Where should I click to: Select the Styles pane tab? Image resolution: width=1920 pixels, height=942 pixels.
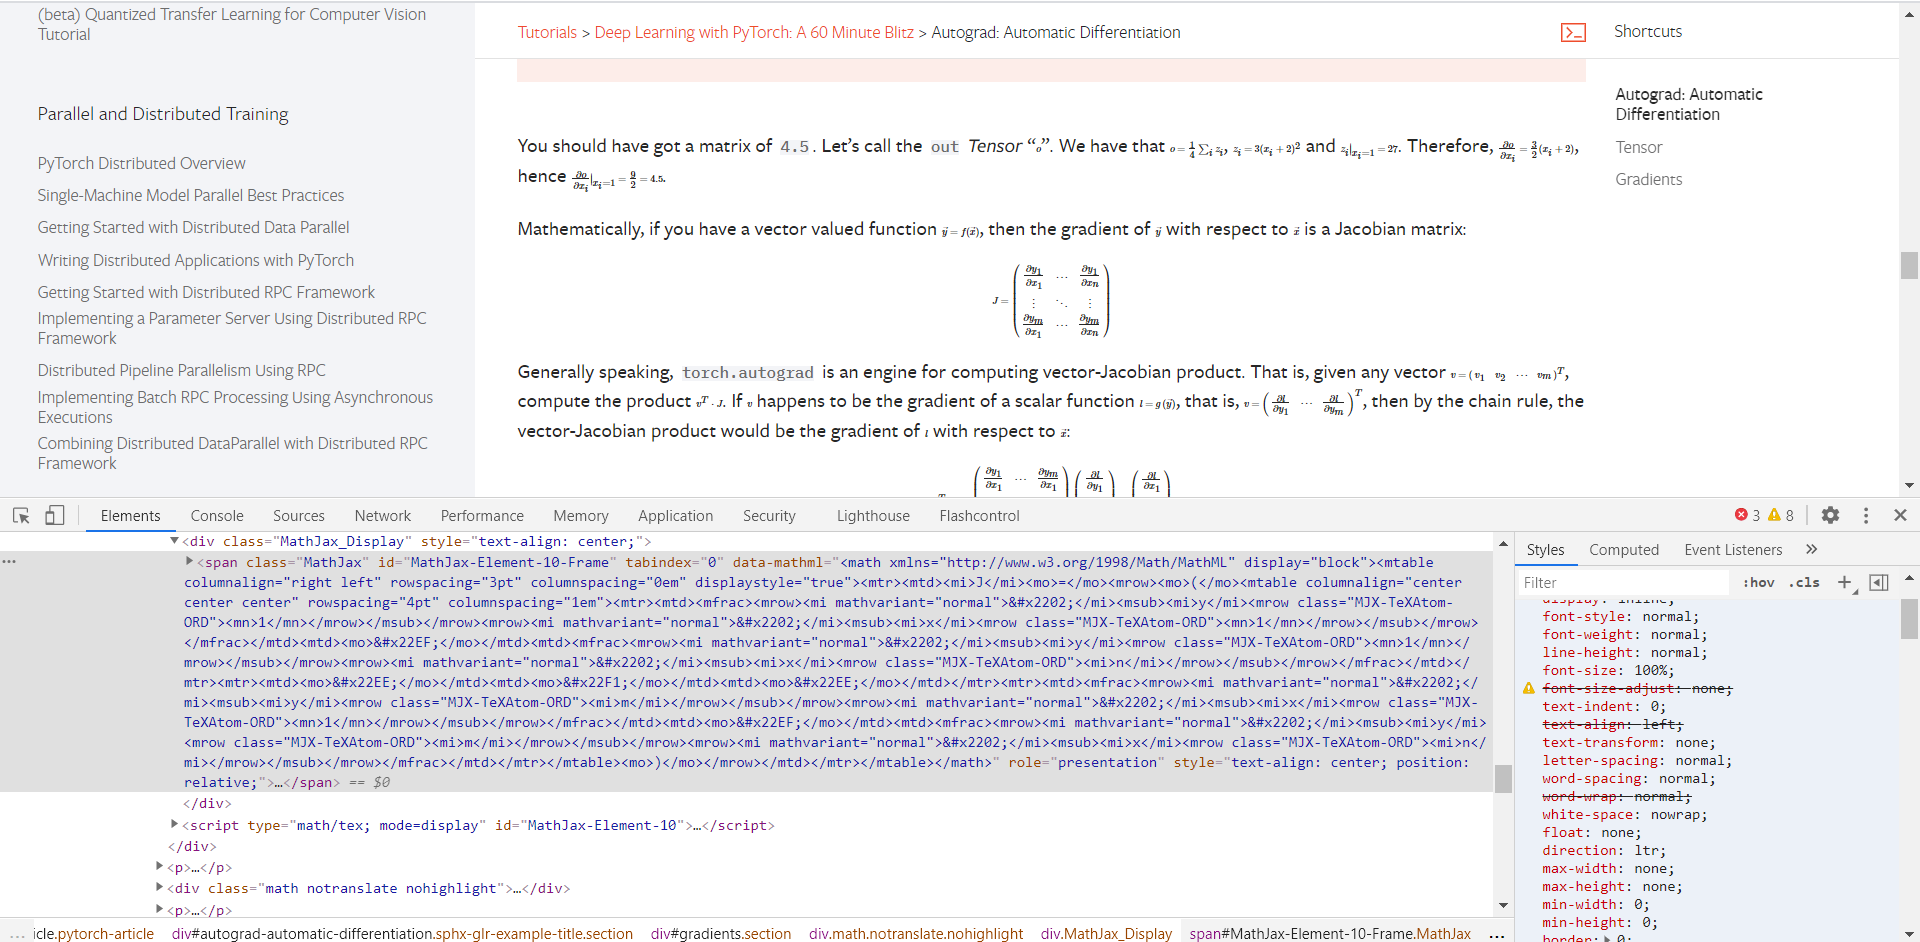point(1545,549)
